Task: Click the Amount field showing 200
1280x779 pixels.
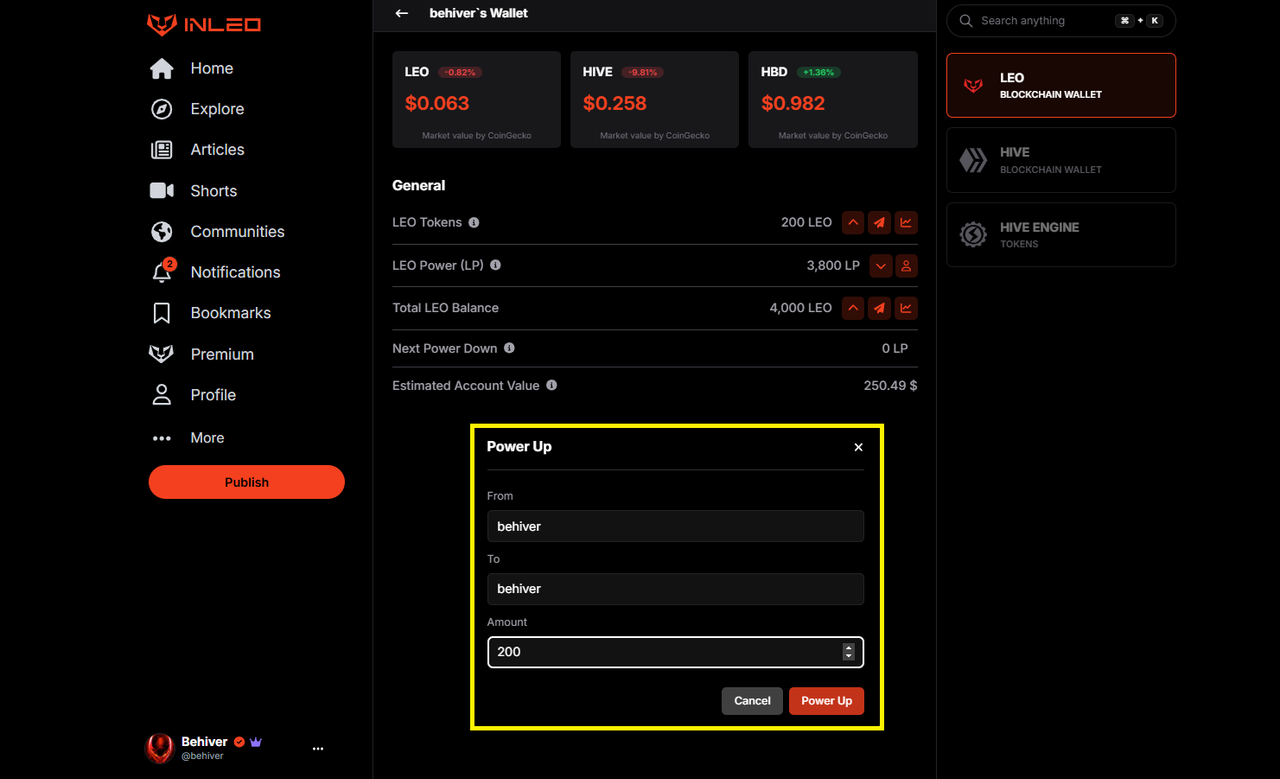Action: pos(675,652)
